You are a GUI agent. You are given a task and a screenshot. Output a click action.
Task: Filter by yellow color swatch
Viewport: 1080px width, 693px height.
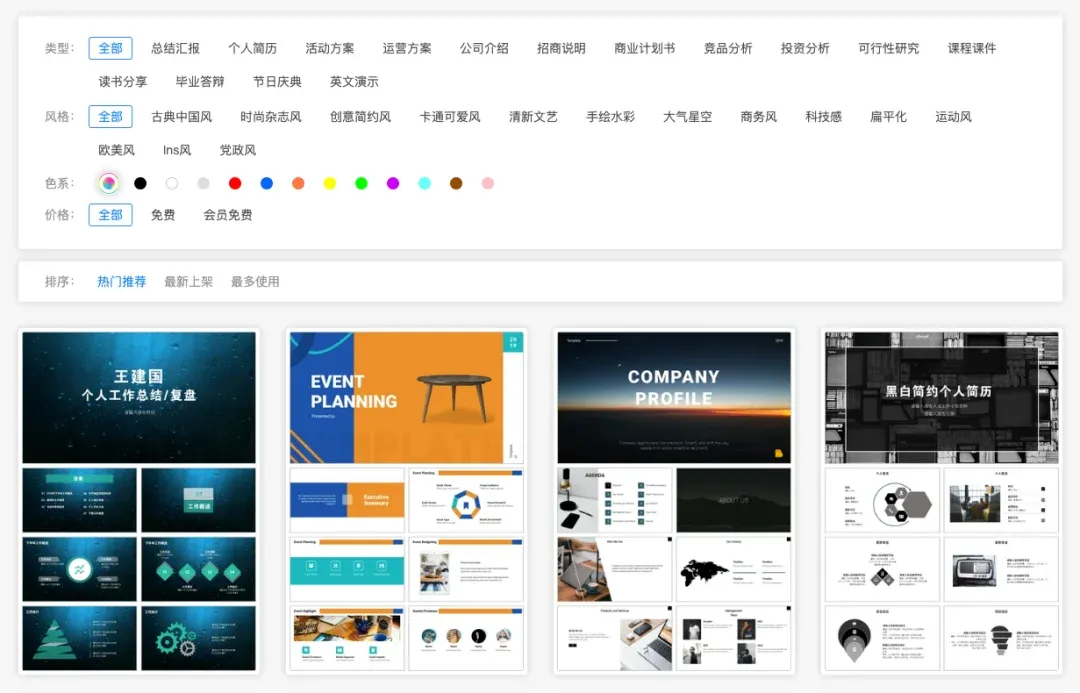point(330,183)
